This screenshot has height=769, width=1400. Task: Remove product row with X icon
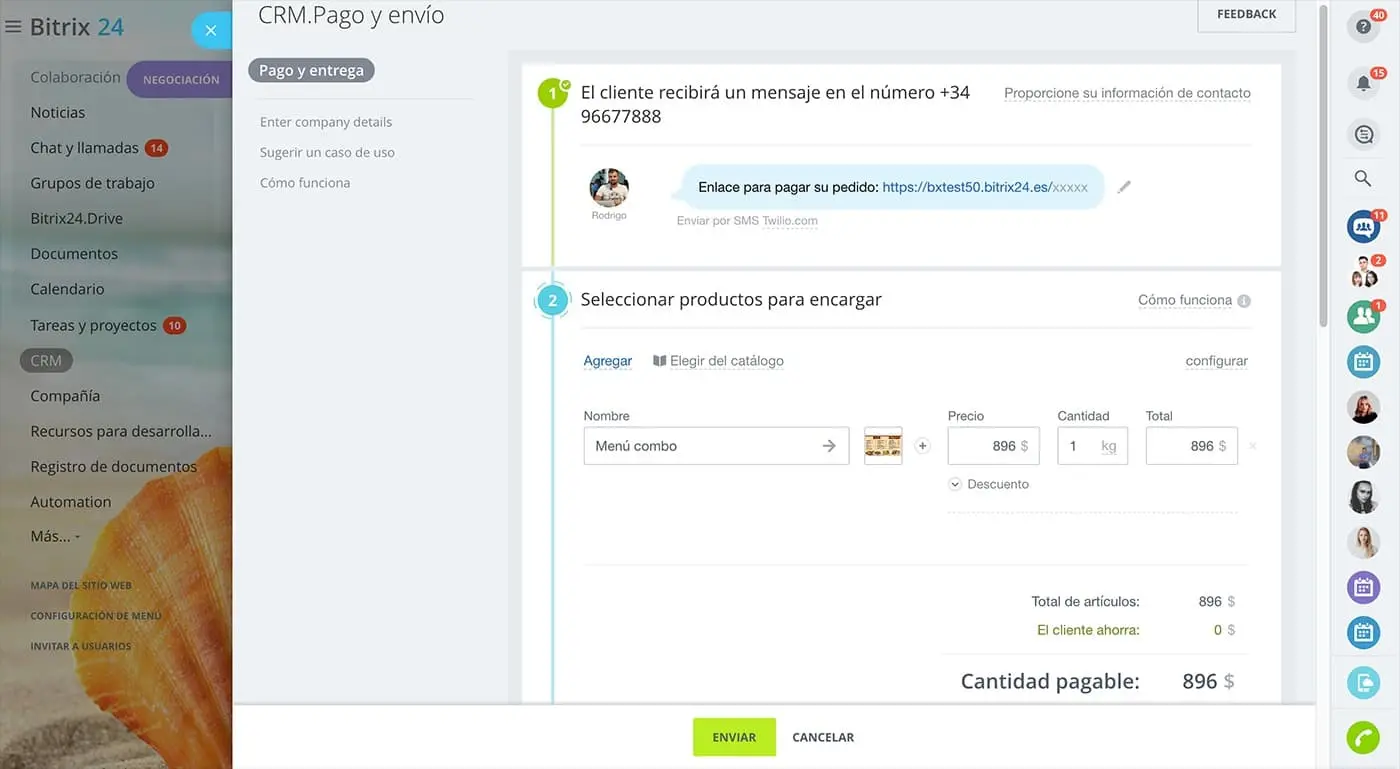[1252, 446]
